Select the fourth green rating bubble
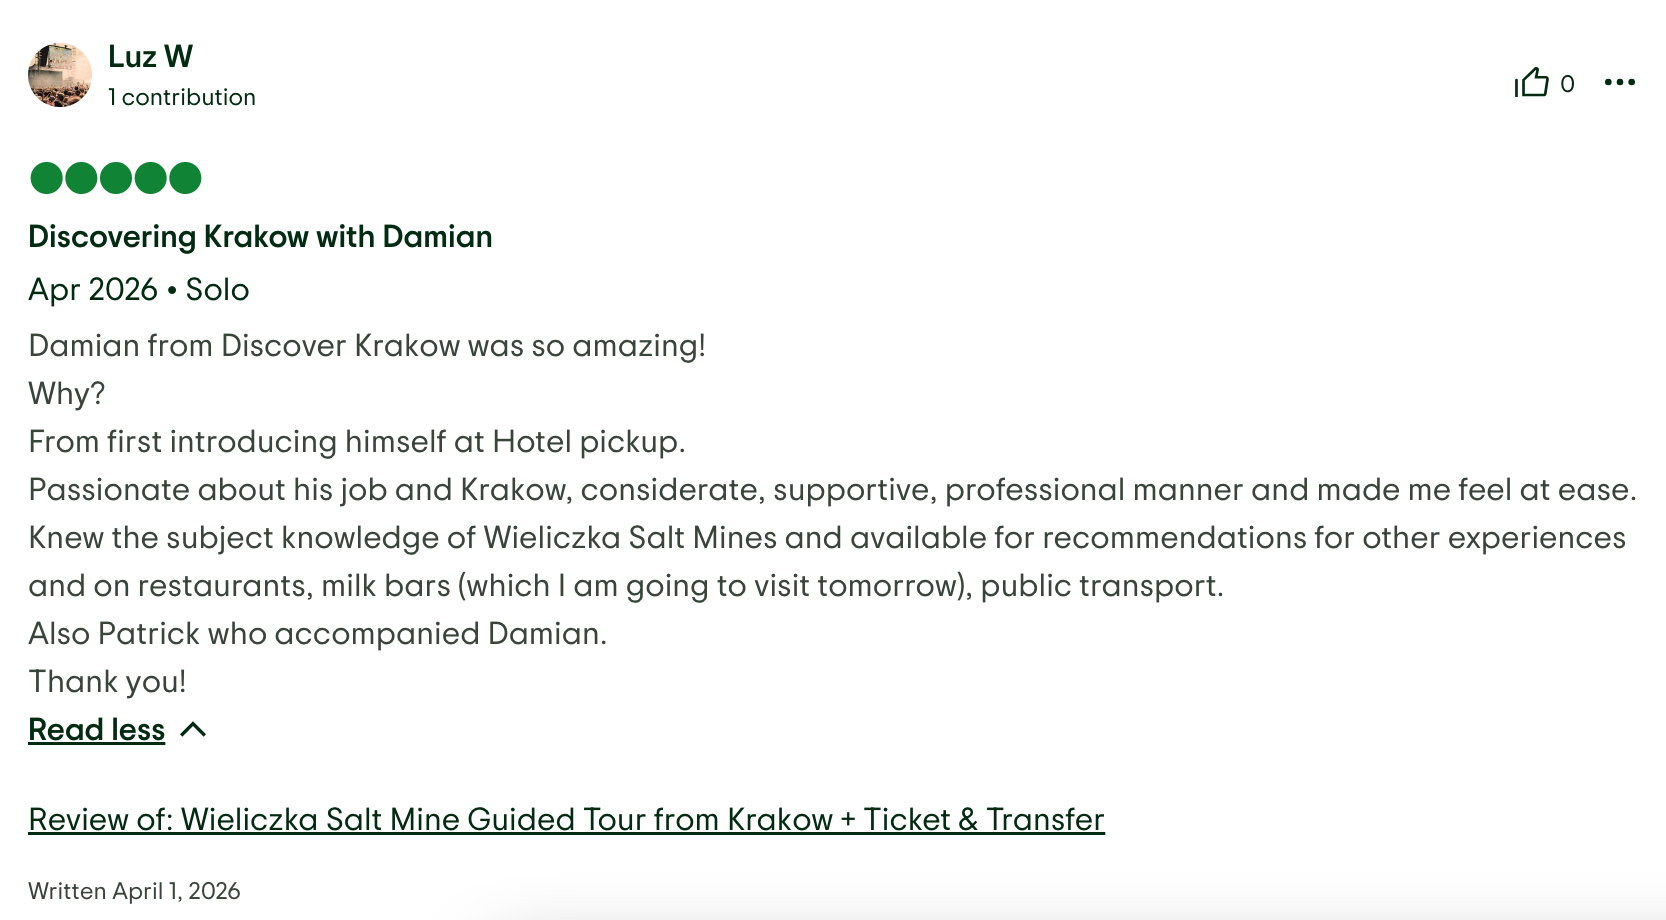The width and height of the screenshot is (1666, 920). (x=151, y=177)
